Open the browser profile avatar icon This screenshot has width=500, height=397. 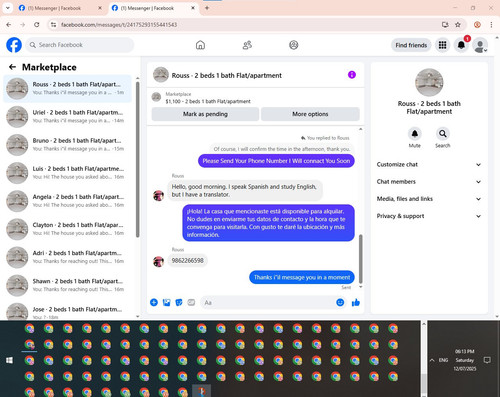click(x=477, y=25)
